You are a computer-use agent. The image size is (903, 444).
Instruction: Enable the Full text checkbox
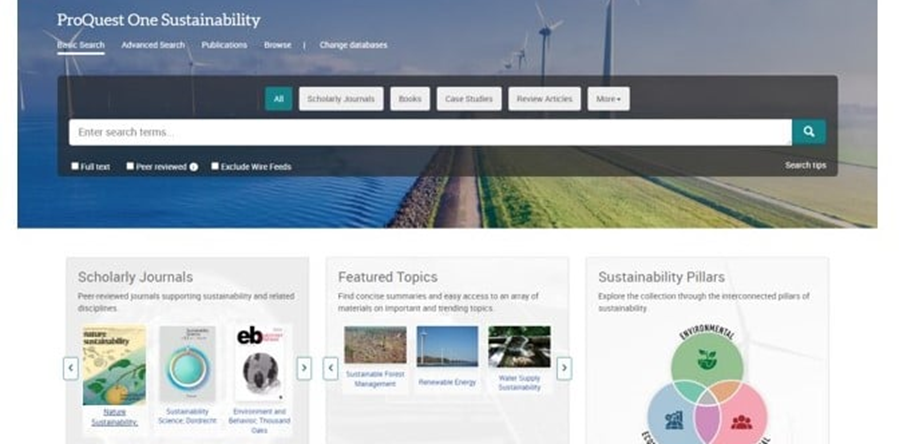[x=75, y=166]
